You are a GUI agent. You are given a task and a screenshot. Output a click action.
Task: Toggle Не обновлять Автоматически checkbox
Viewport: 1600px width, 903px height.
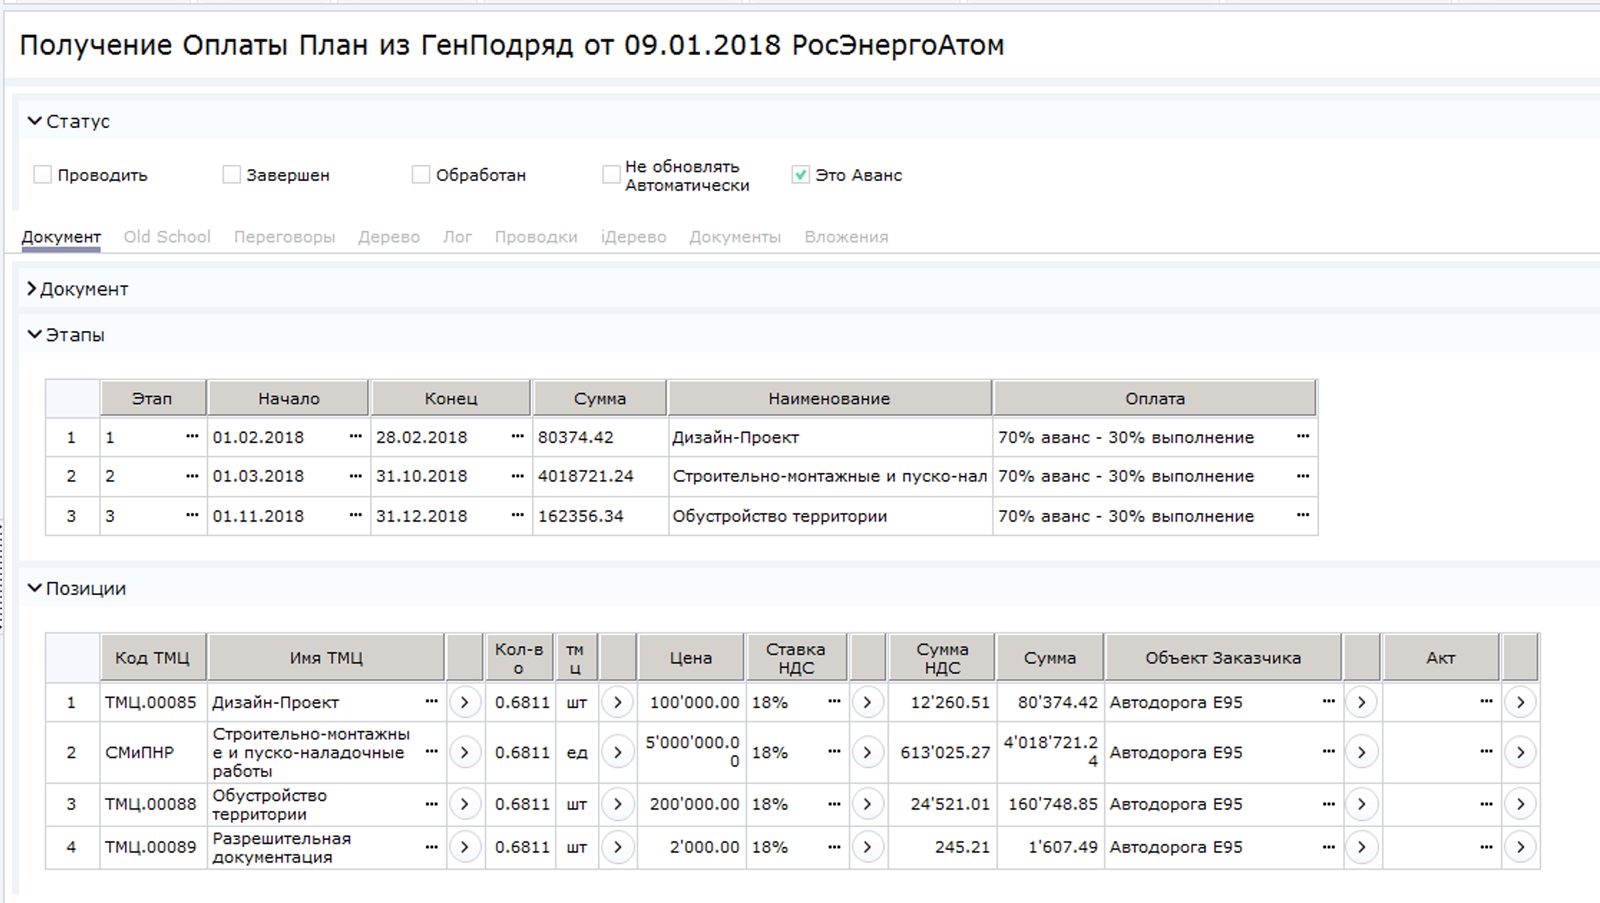611,174
